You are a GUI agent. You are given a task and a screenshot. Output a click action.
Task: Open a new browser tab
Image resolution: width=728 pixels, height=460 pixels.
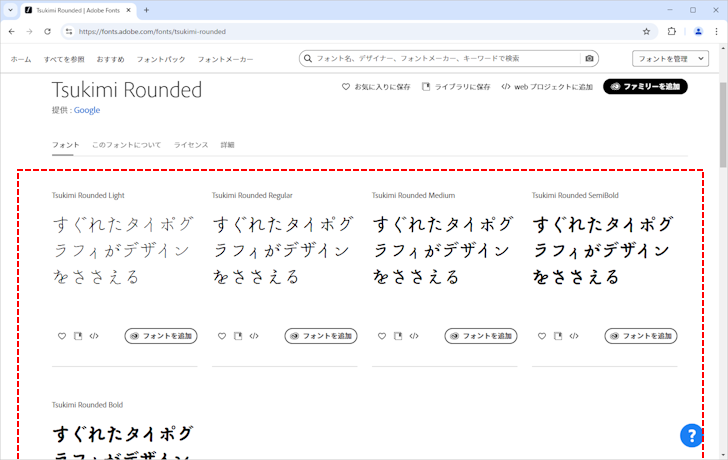[146, 10]
